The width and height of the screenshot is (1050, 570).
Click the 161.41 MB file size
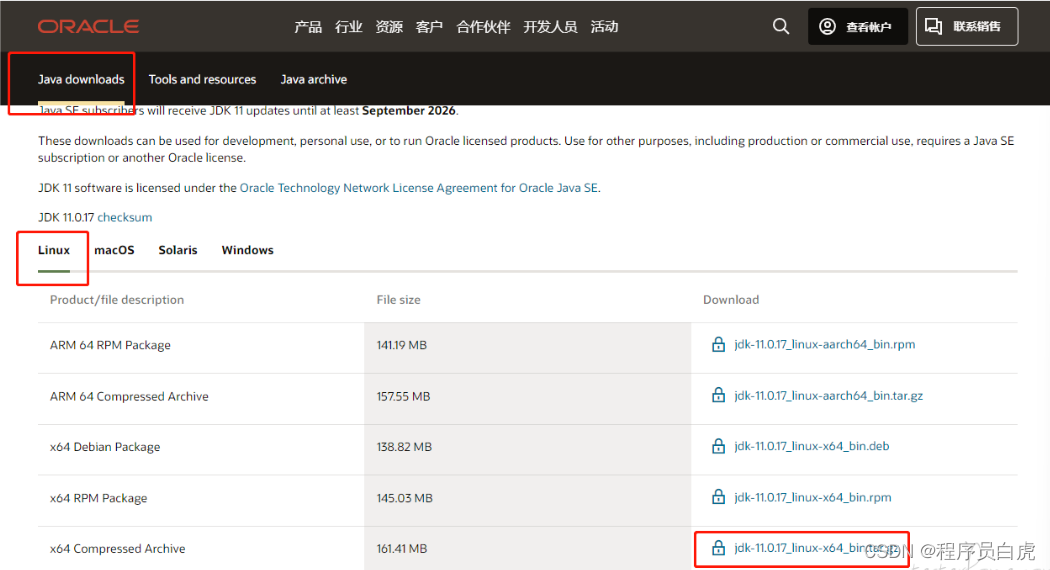pyautogui.click(x=401, y=549)
